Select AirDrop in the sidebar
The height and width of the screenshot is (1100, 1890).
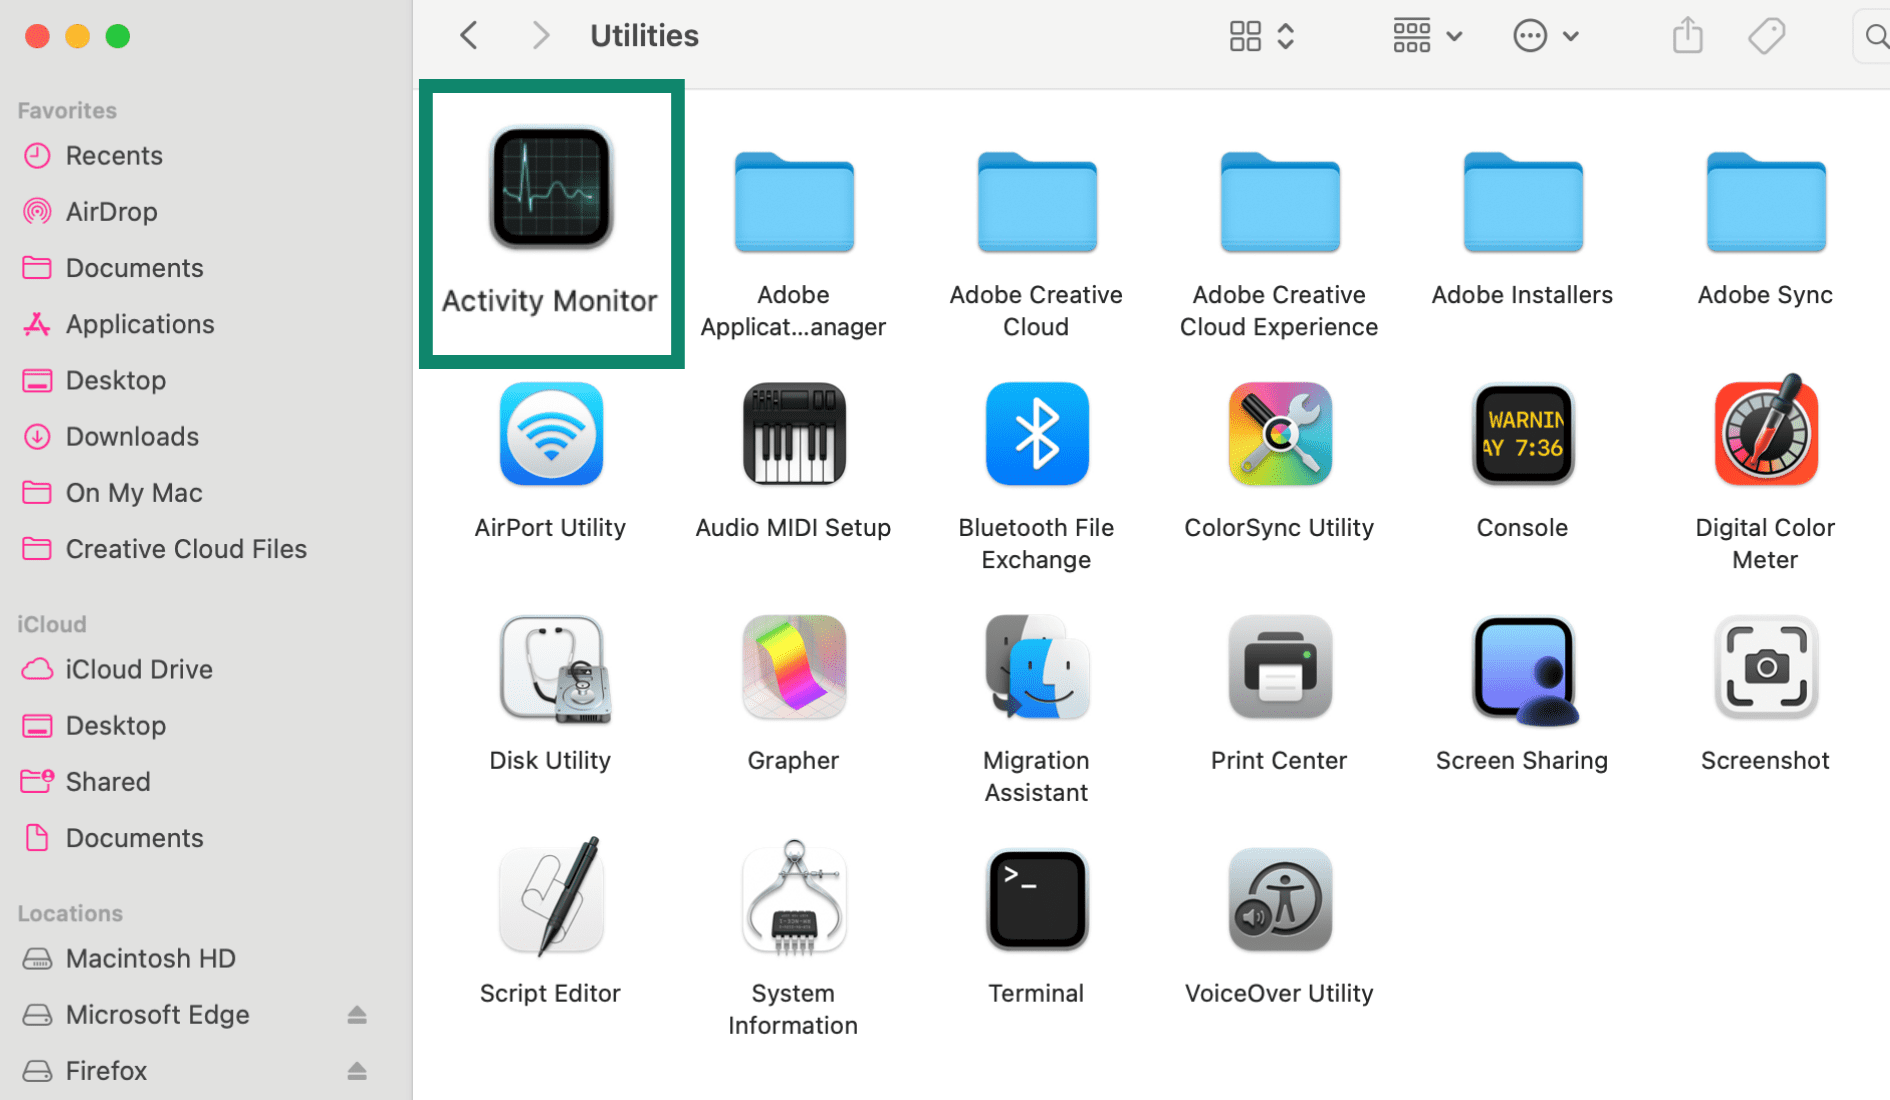click(x=111, y=211)
